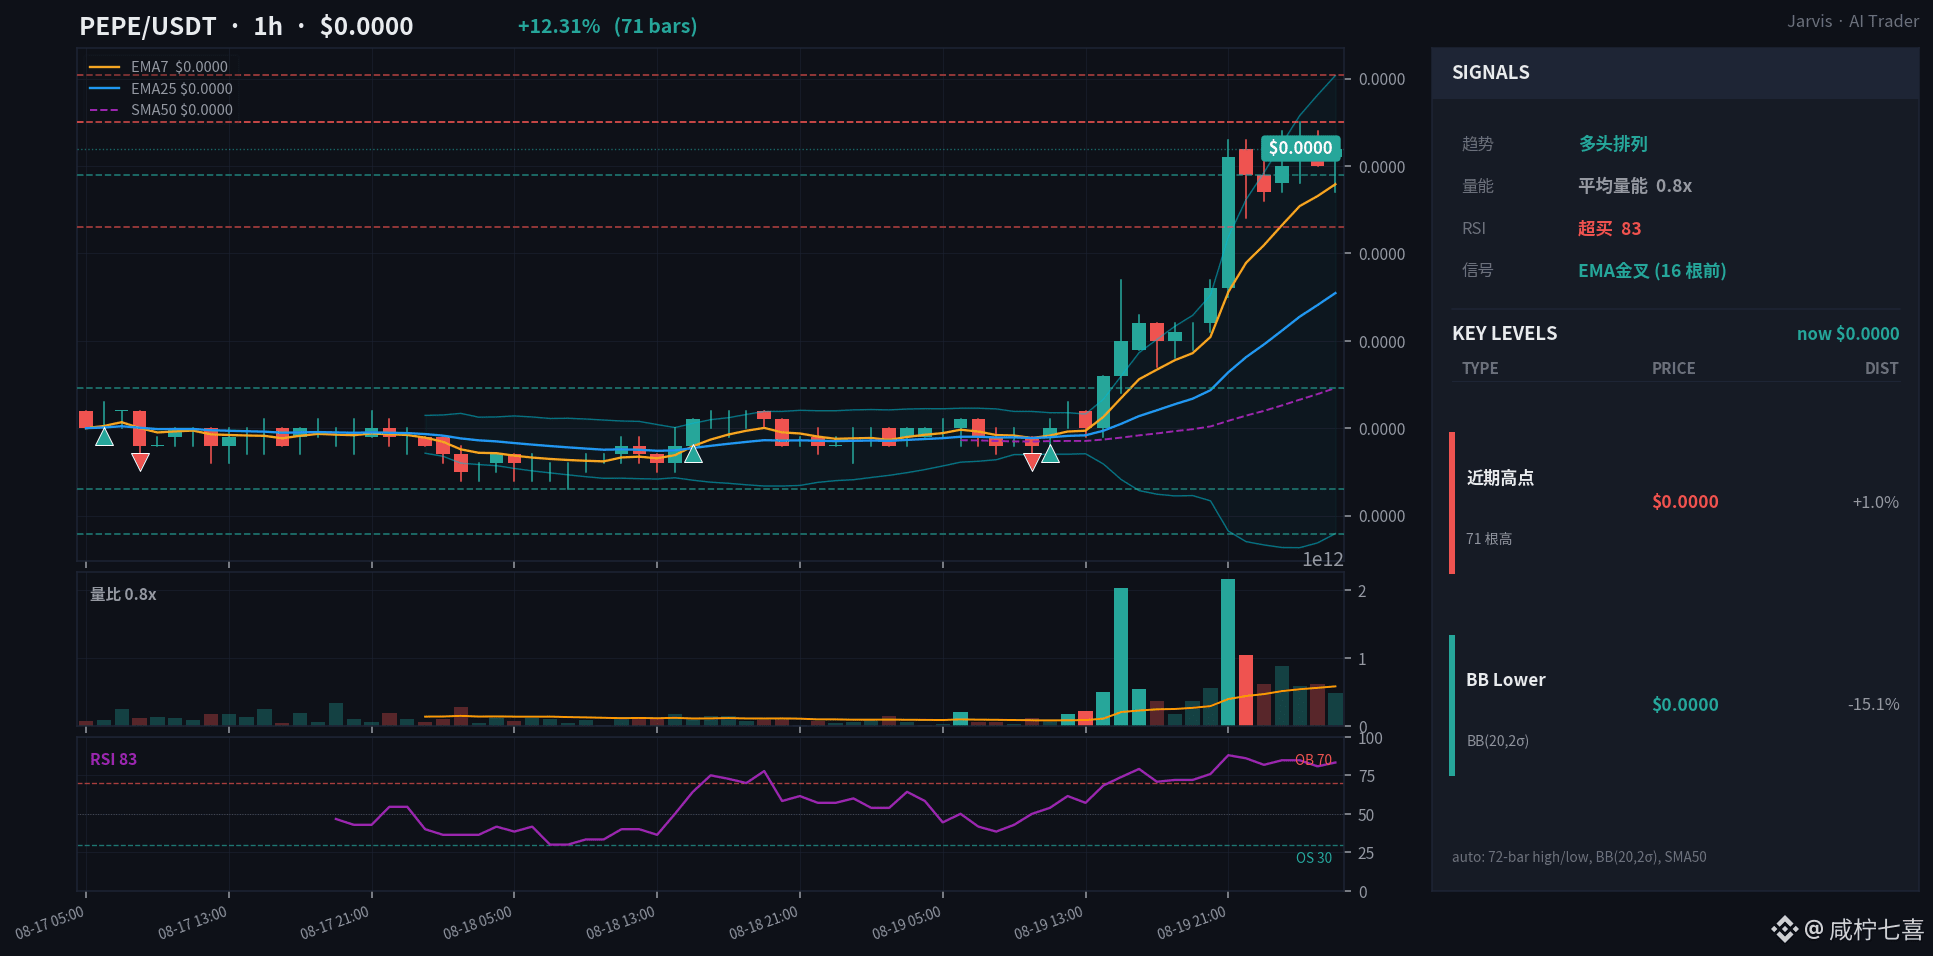1933x956 pixels.
Task: Click the now $0.0000 label
Action: click(1848, 334)
